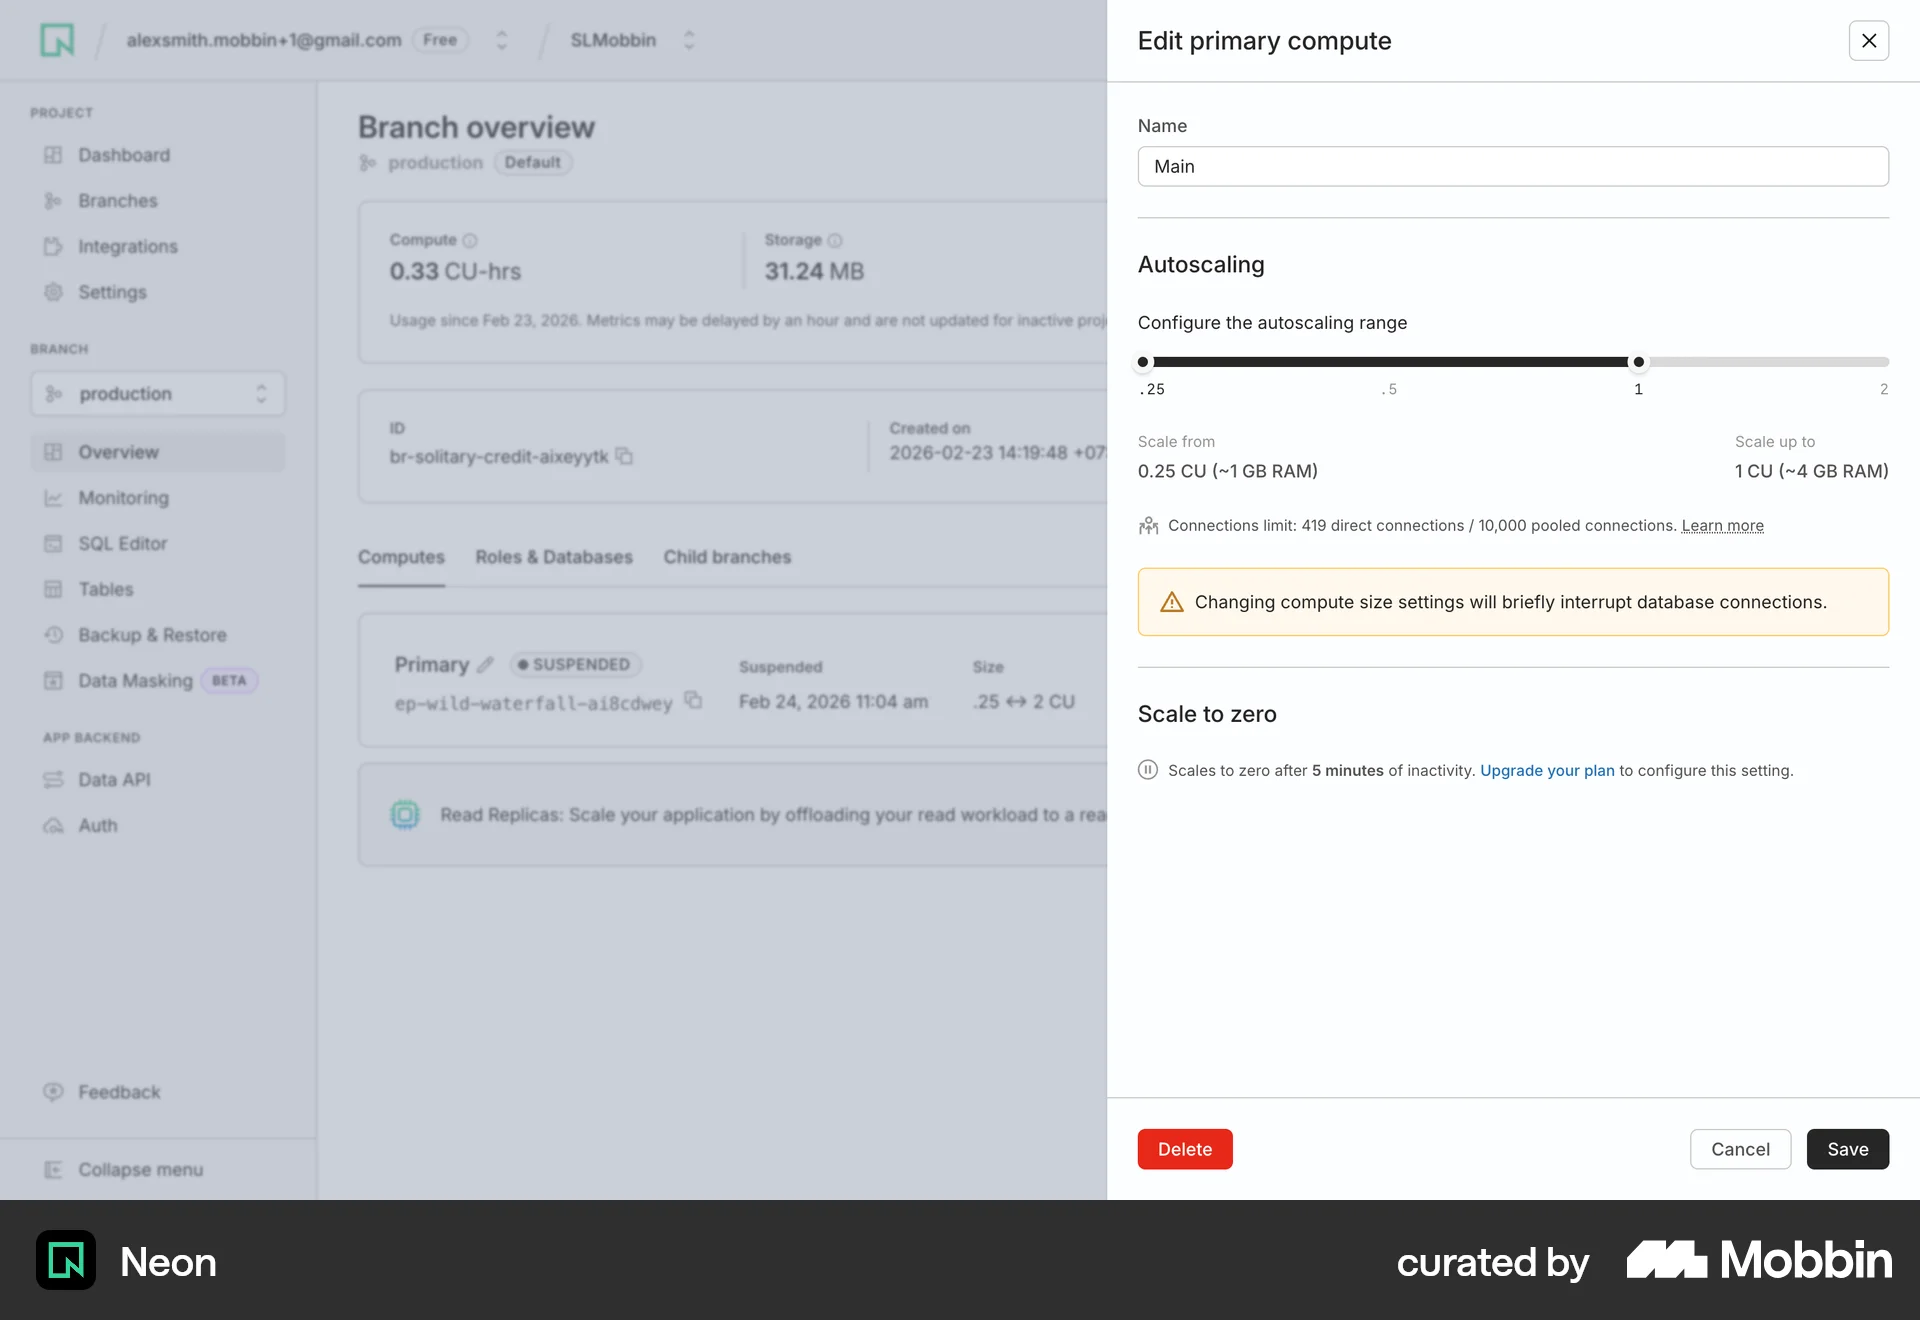This screenshot has width=1920, height=1320.
Task: Save the compute settings
Action: pos(1847,1149)
